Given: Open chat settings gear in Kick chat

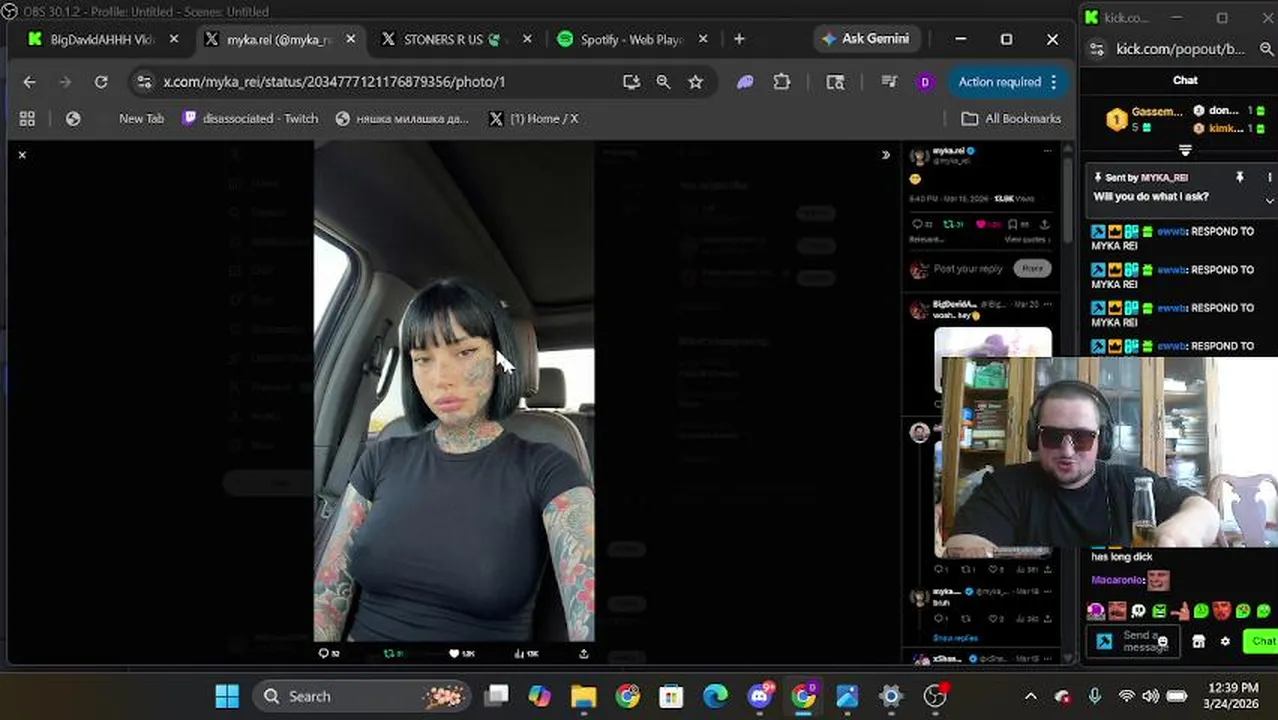Looking at the screenshot, I should (x=1225, y=641).
